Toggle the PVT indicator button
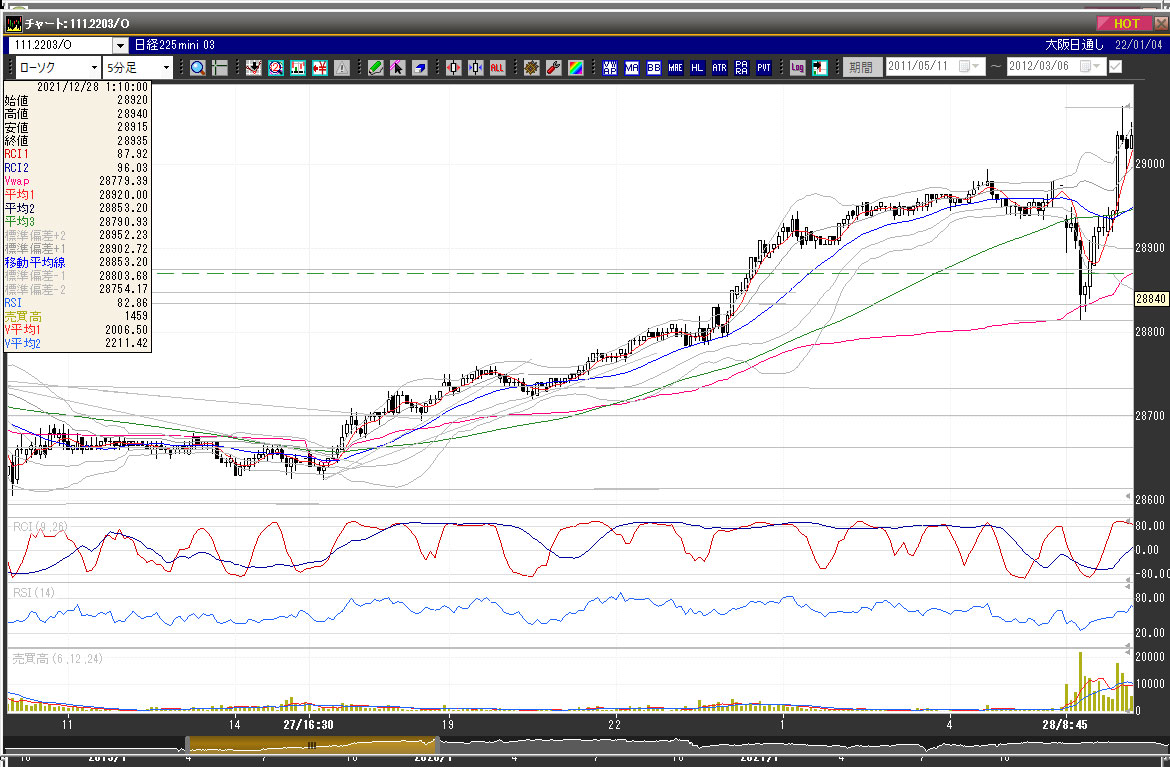This screenshot has width=1170, height=767. (764, 67)
